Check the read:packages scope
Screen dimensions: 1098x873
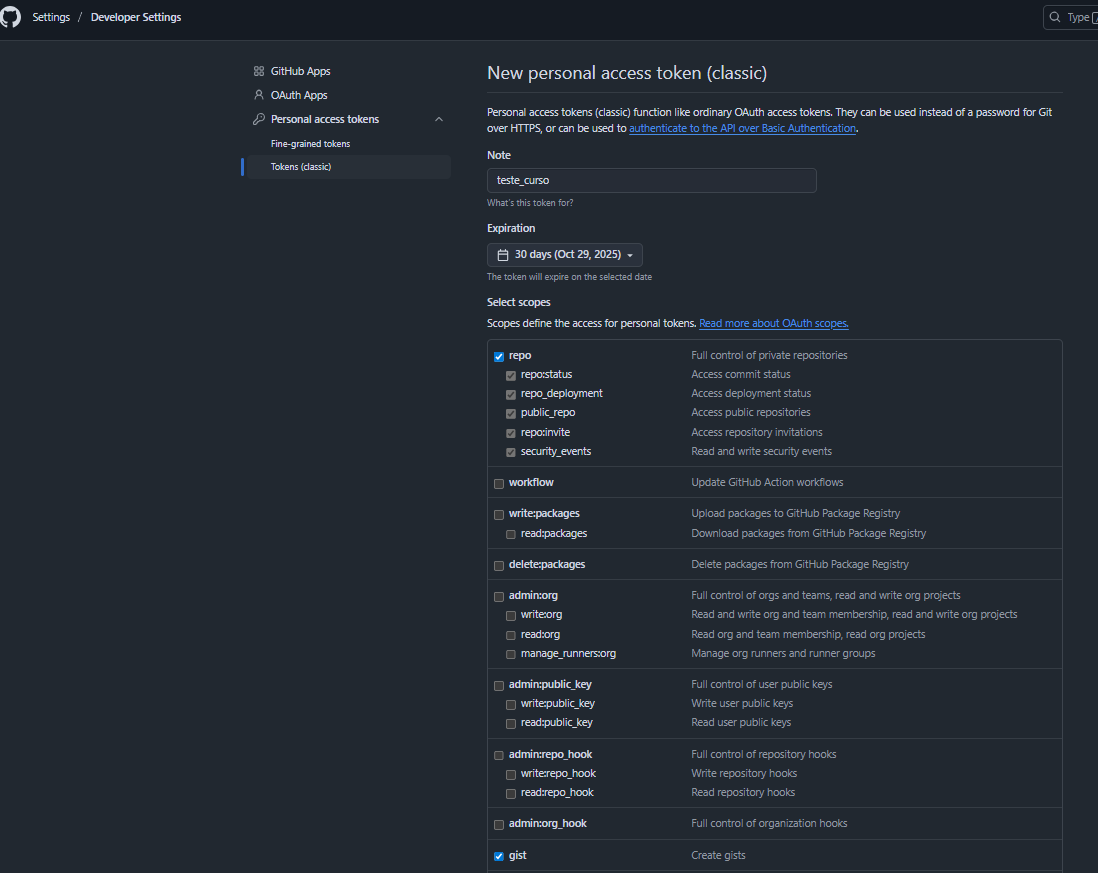(x=511, y=534)
